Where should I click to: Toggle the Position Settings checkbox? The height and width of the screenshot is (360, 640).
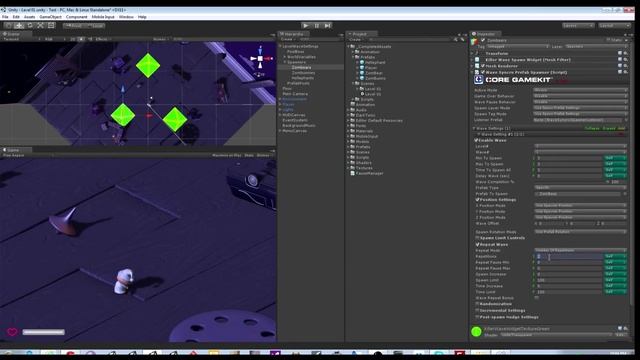[477, 200]
